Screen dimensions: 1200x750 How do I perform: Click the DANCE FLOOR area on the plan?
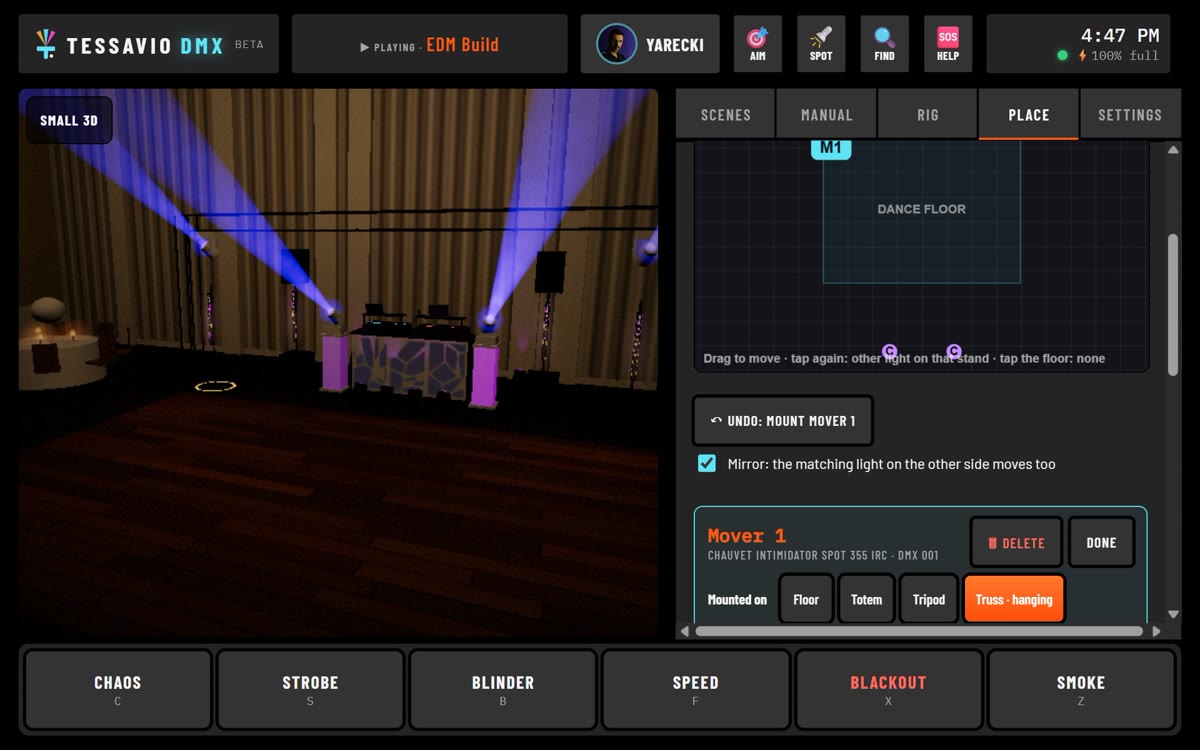click(x=921, y=209)
